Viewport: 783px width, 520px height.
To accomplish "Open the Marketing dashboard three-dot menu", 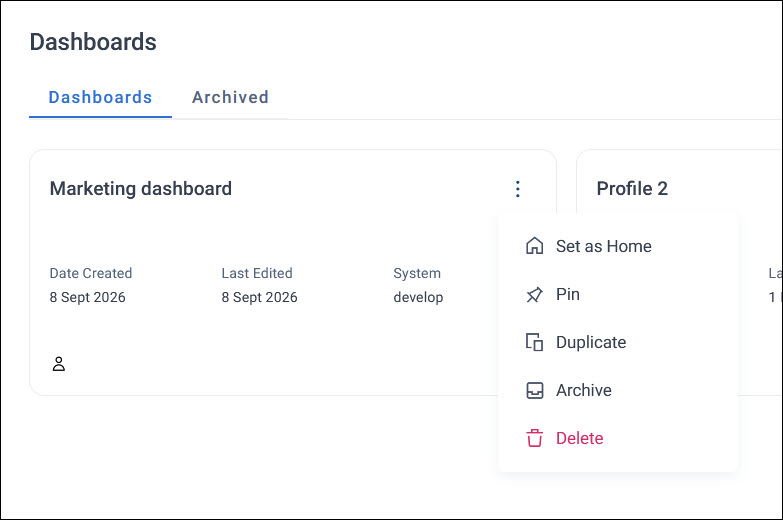I will coord(518,189).
